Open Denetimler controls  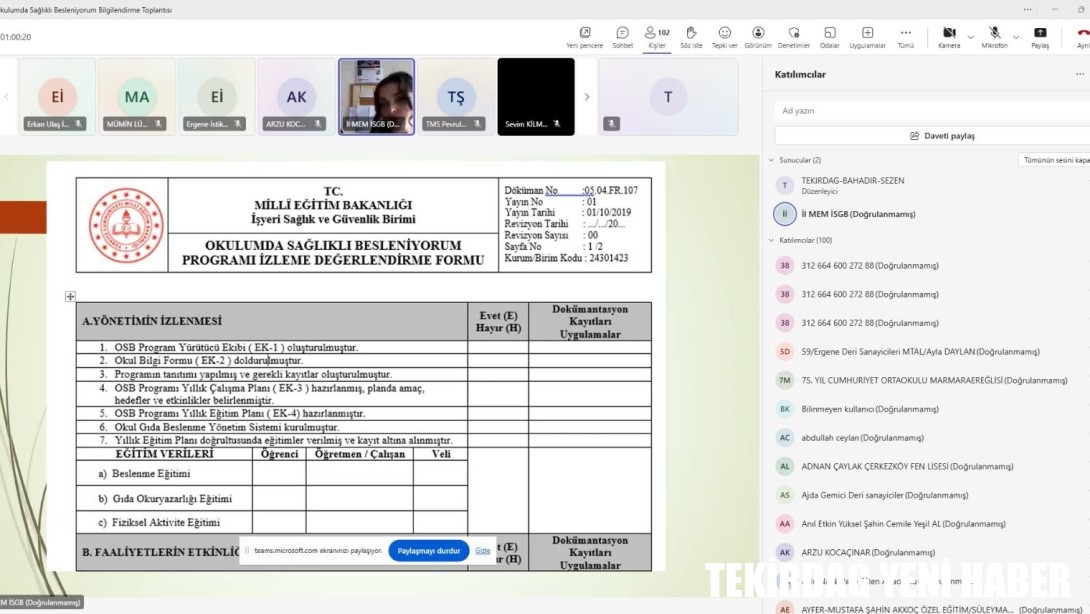[794, 38]
